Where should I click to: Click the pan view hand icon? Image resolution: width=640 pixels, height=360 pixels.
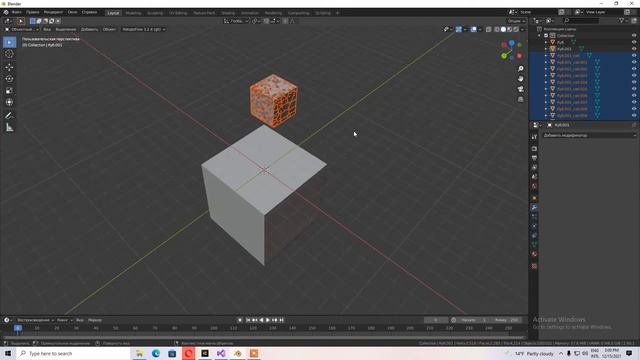click(x=520, y=79)
